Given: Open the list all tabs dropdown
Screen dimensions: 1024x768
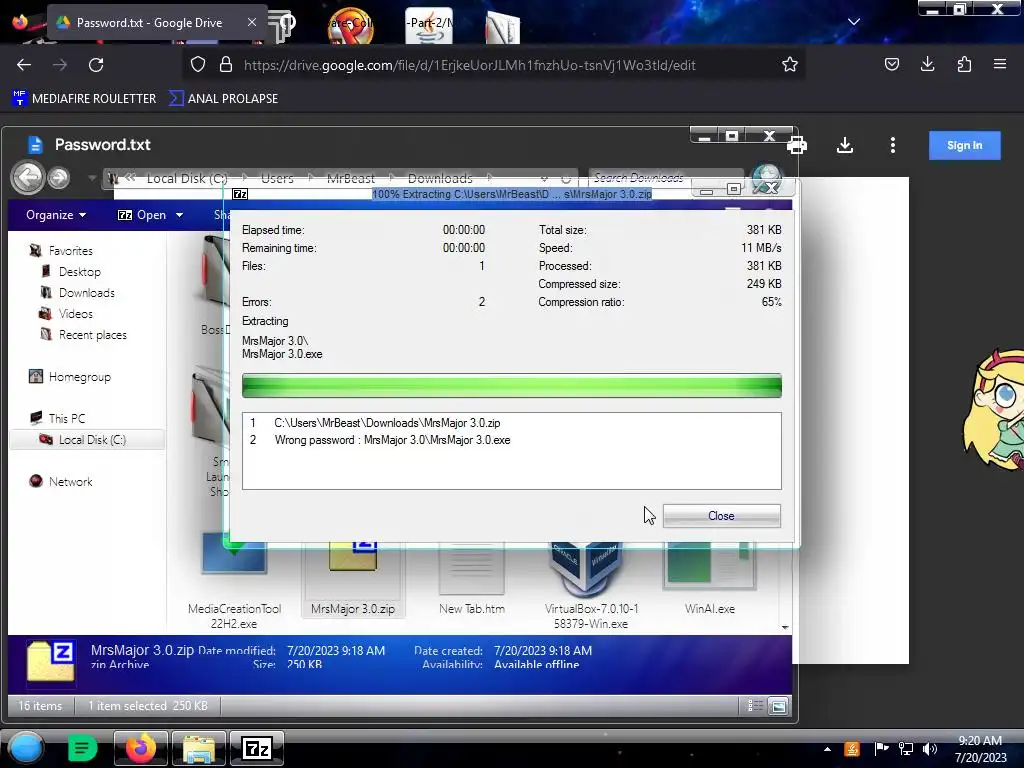Looking at the screenshot, I should (854, 22).
